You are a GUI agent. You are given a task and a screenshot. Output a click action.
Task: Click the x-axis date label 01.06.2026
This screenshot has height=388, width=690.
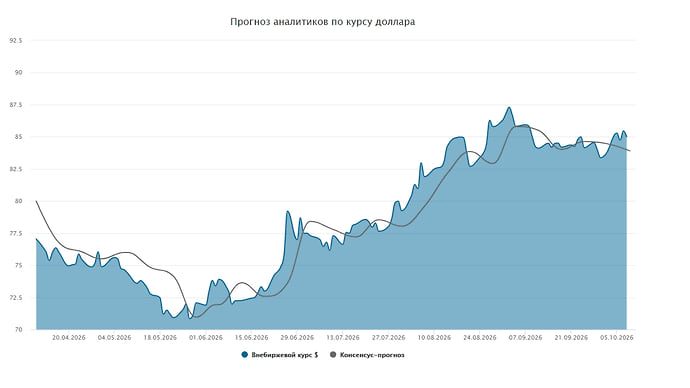pyautogui.click(x=206, y=337)
